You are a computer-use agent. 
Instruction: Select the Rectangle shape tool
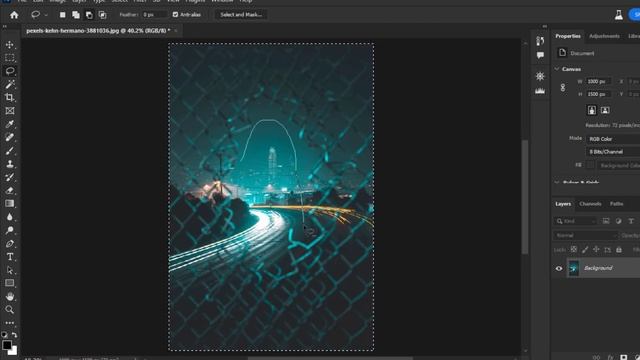point(10,283)
